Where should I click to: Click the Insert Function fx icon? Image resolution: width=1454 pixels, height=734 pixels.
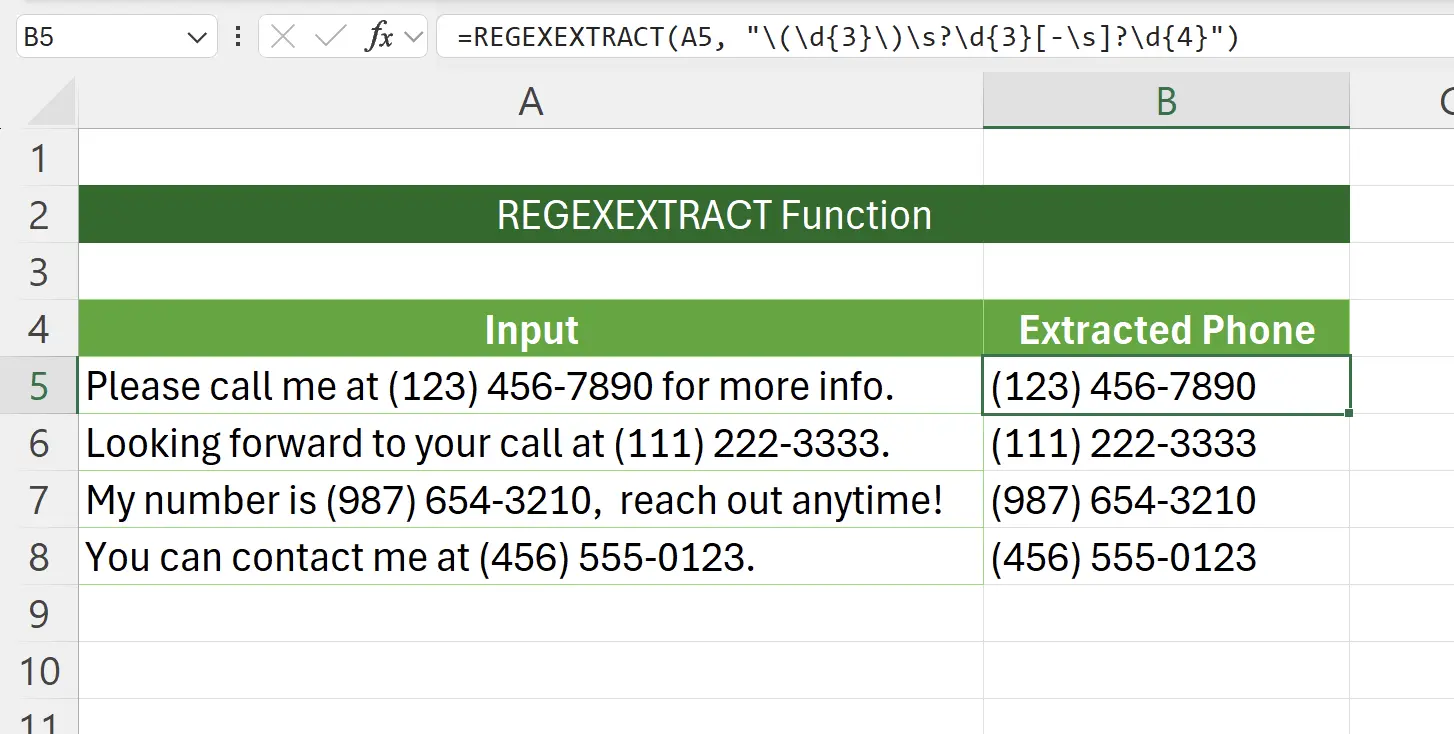[x=383, y=36]
